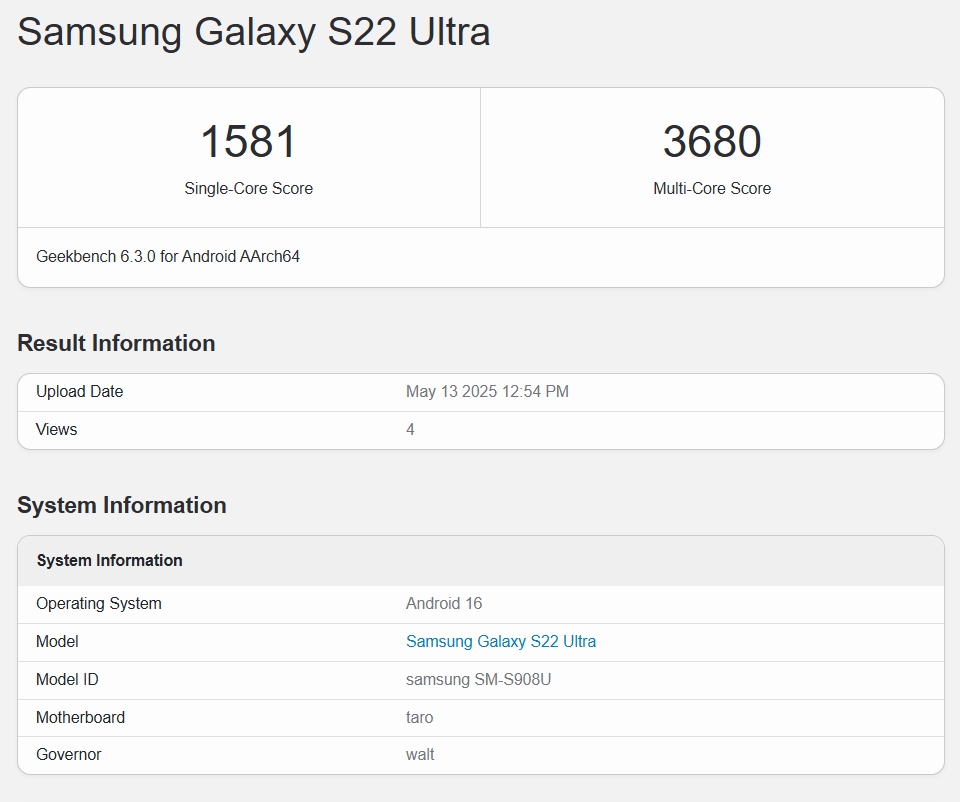Select the Multi-Core Score of 3680
960x802 pixels.
click(x=712, y=142)
